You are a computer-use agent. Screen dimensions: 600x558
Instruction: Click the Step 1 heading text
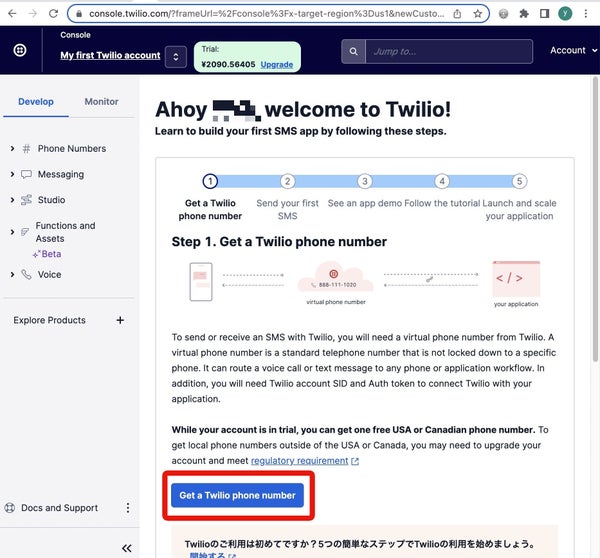279,242
